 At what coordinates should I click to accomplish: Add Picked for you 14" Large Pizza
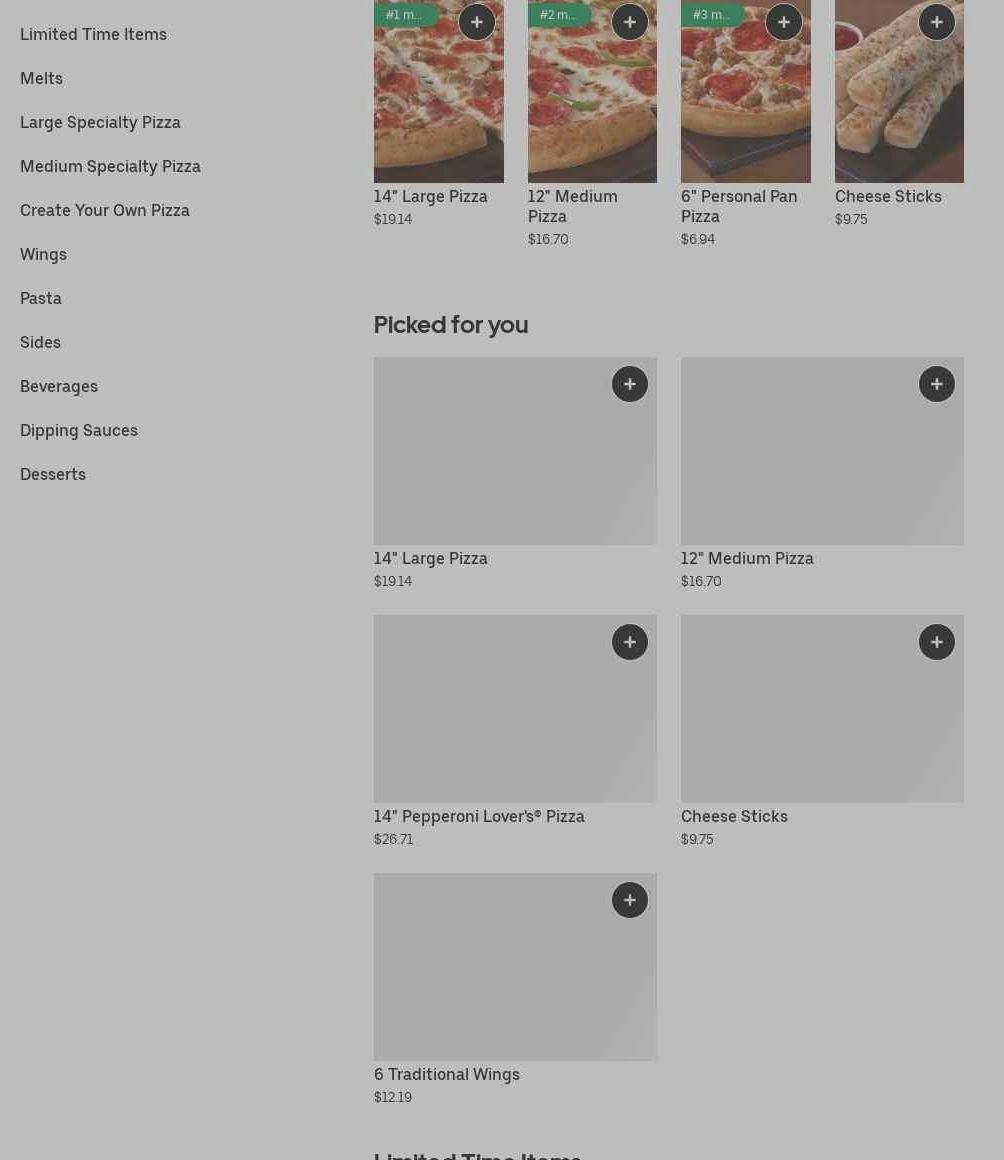(x=630, y=384)
